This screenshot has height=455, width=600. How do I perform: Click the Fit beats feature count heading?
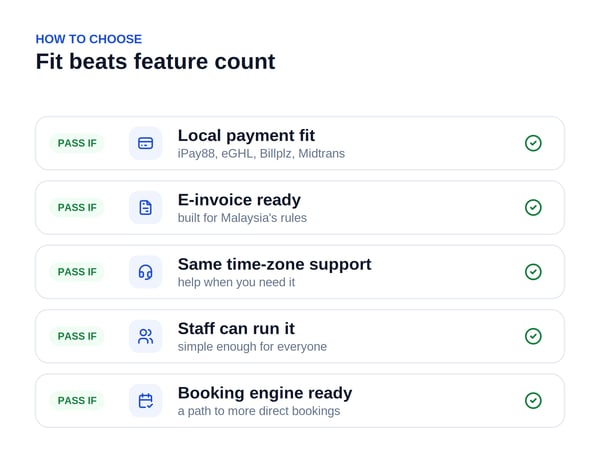pos(155,61)
